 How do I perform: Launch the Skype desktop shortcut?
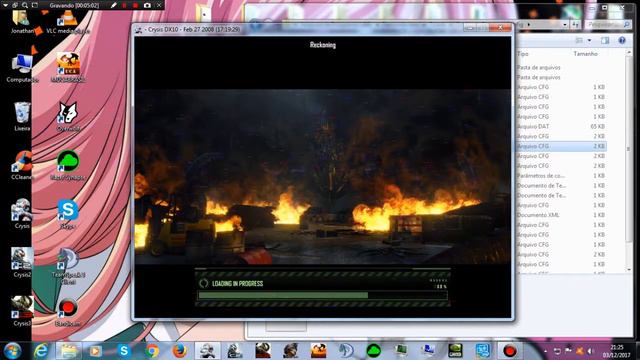coord(68,213)
